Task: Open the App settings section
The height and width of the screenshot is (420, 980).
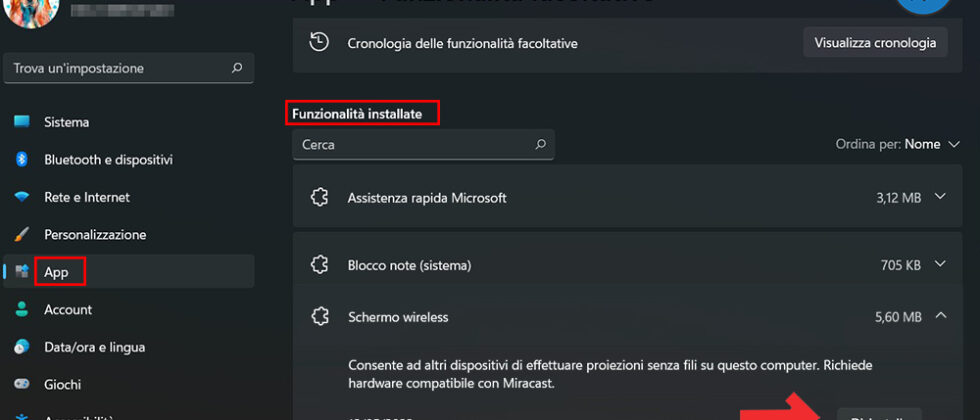Action: click(56, 272)
